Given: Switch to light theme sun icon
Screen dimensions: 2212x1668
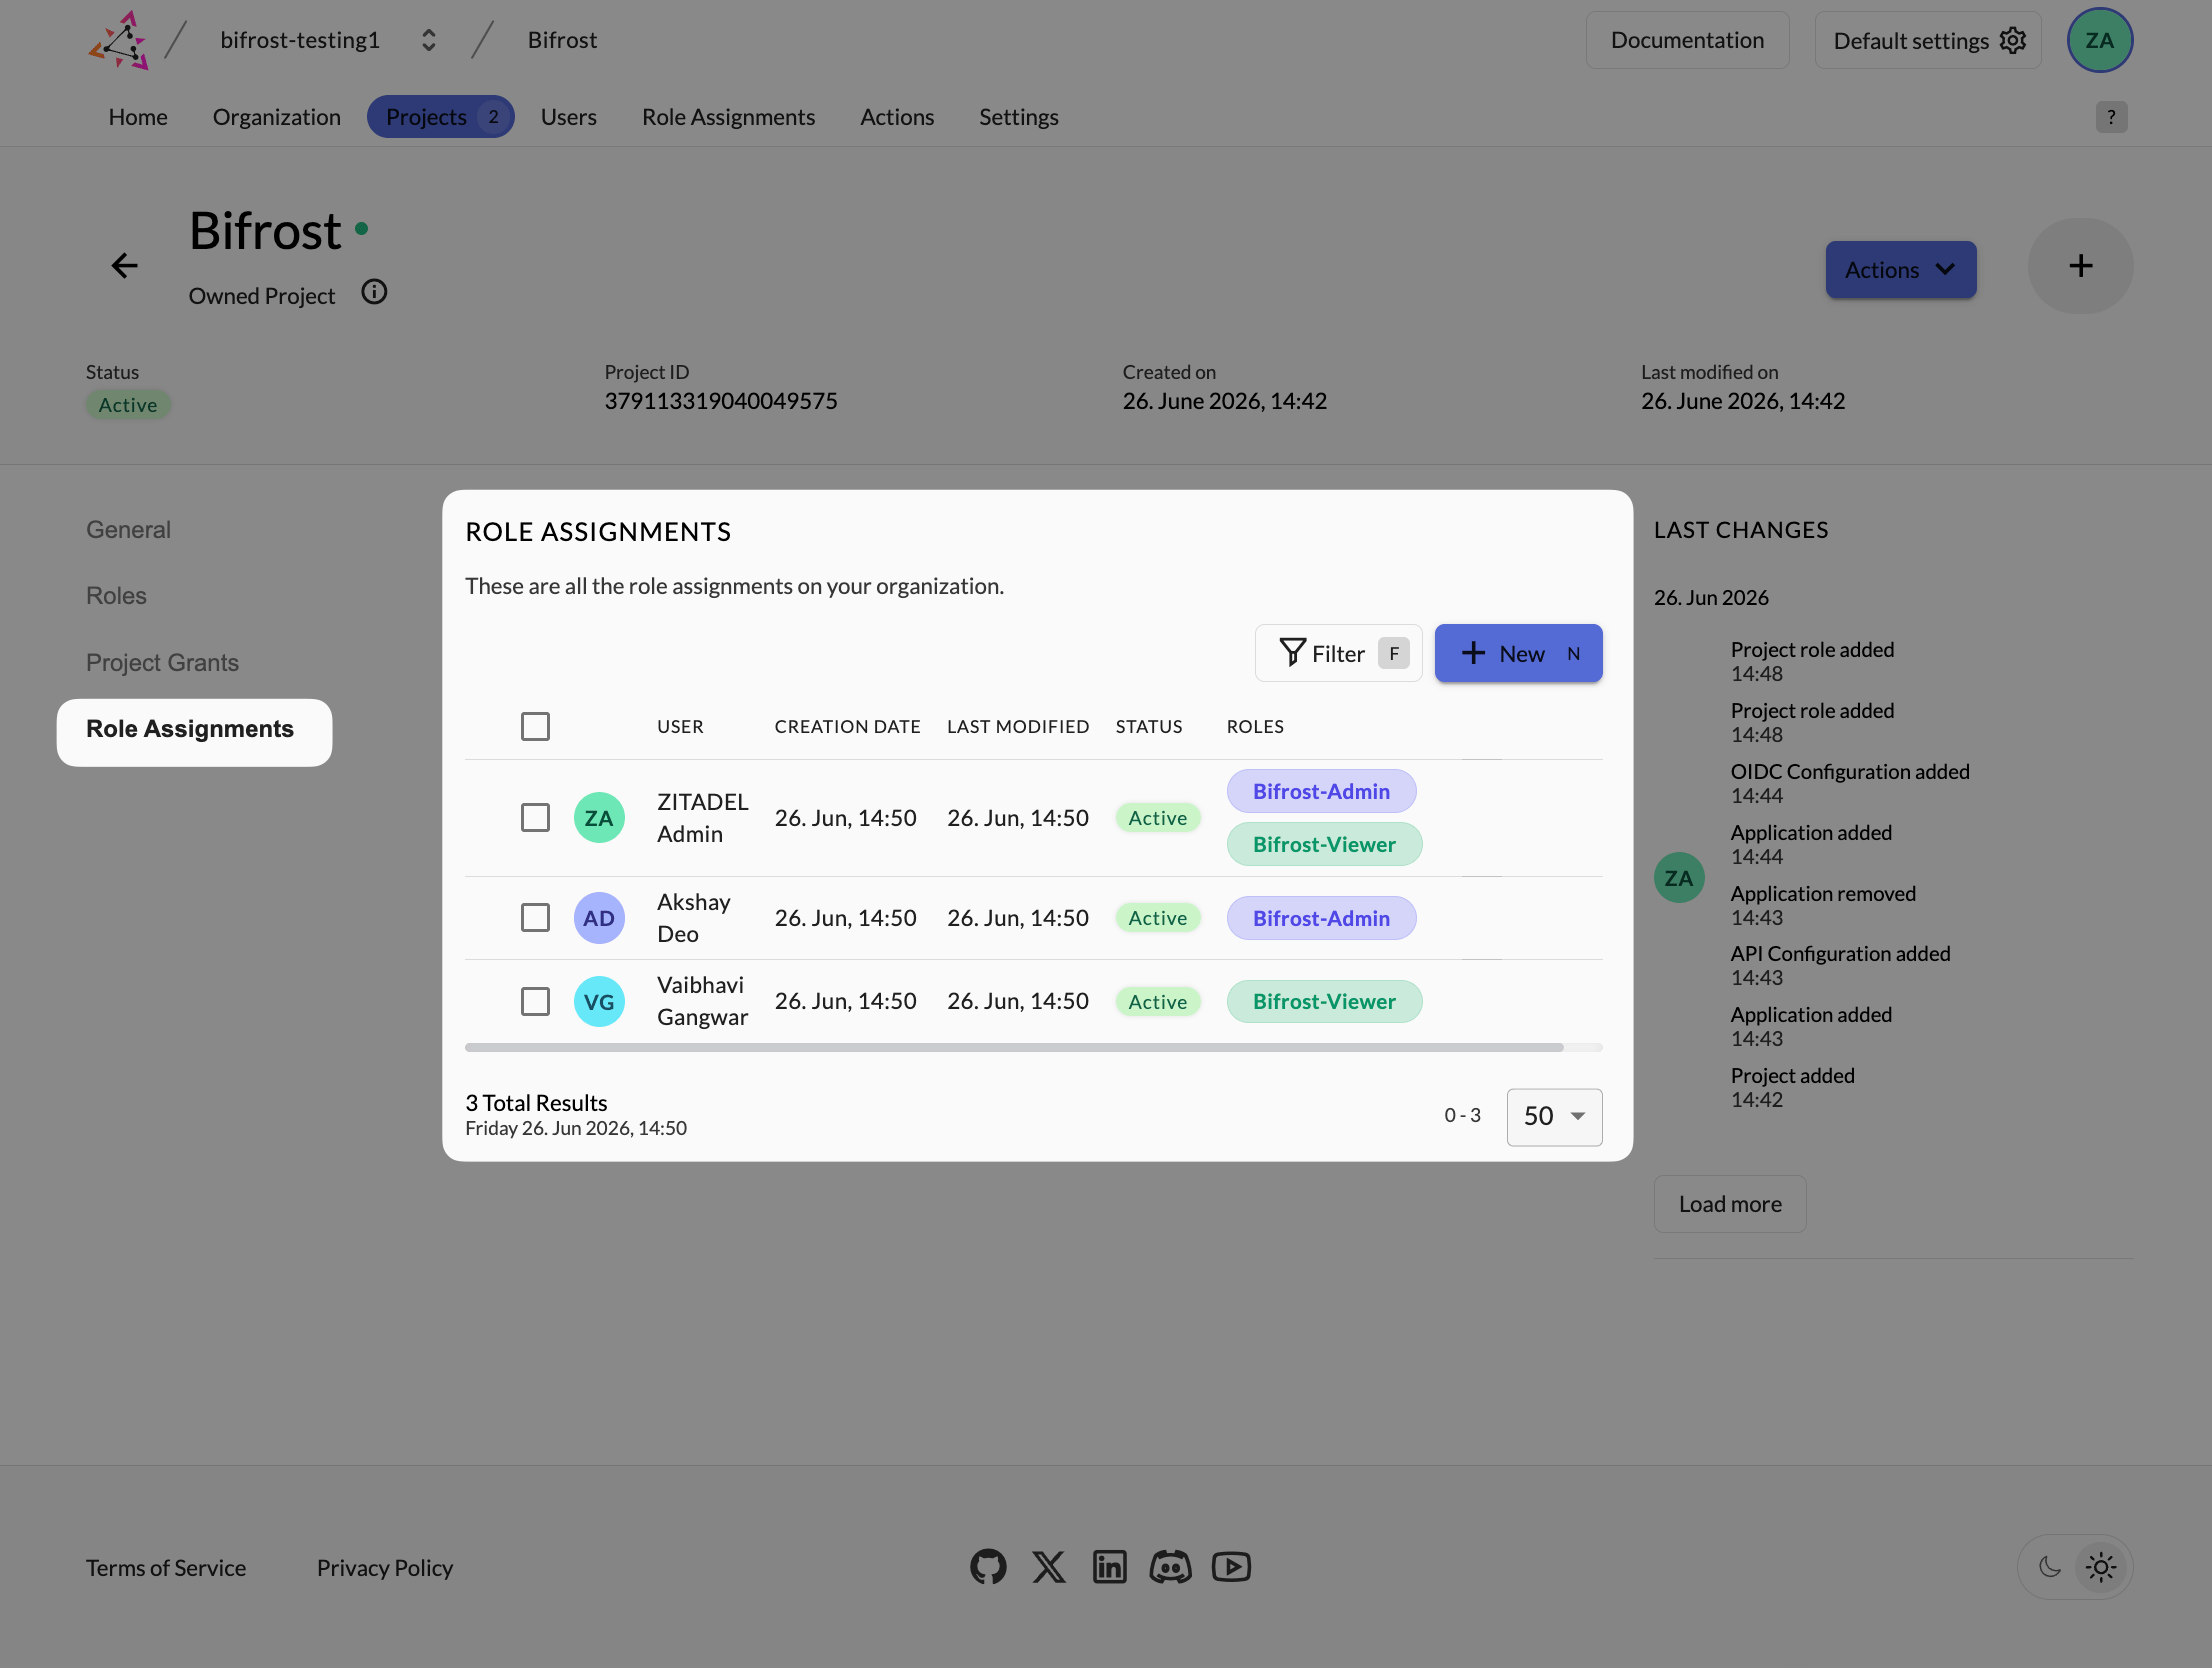Looking at the screenshot, I should (2101, 1567).
